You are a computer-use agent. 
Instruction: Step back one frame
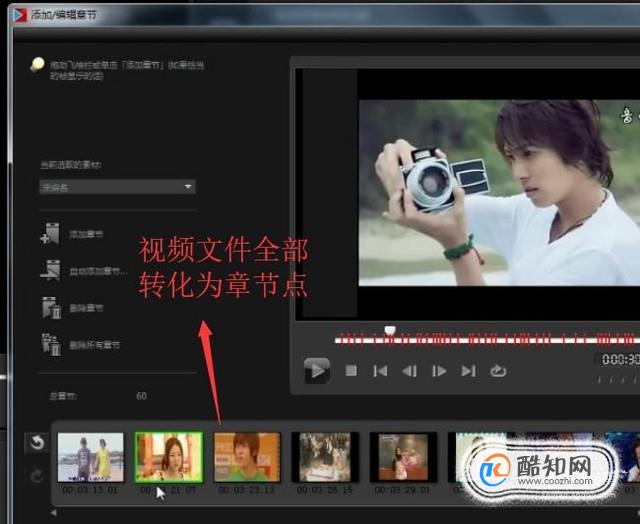point(409,371)
